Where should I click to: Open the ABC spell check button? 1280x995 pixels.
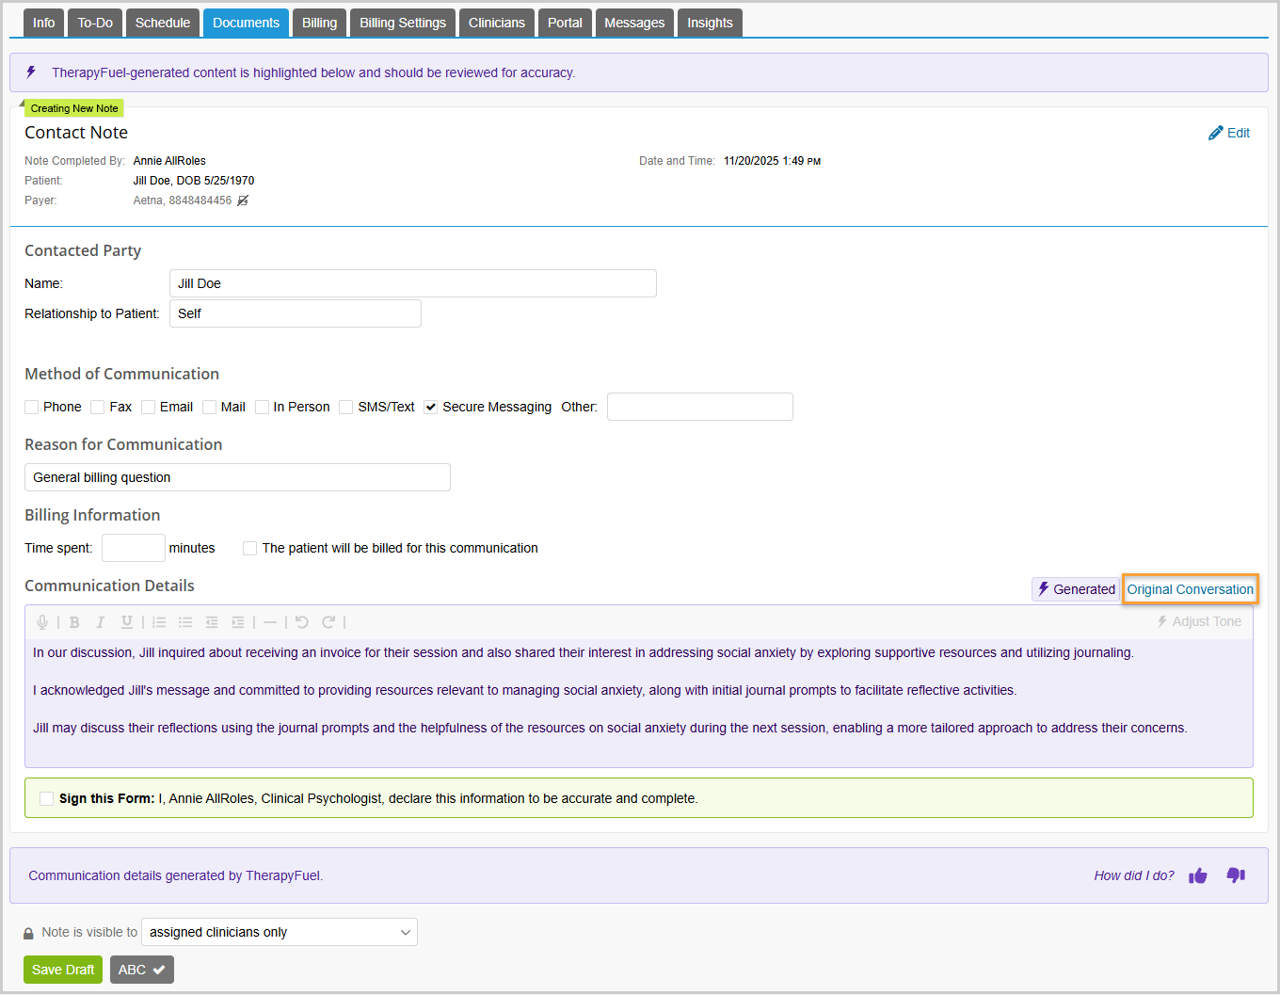142,970
